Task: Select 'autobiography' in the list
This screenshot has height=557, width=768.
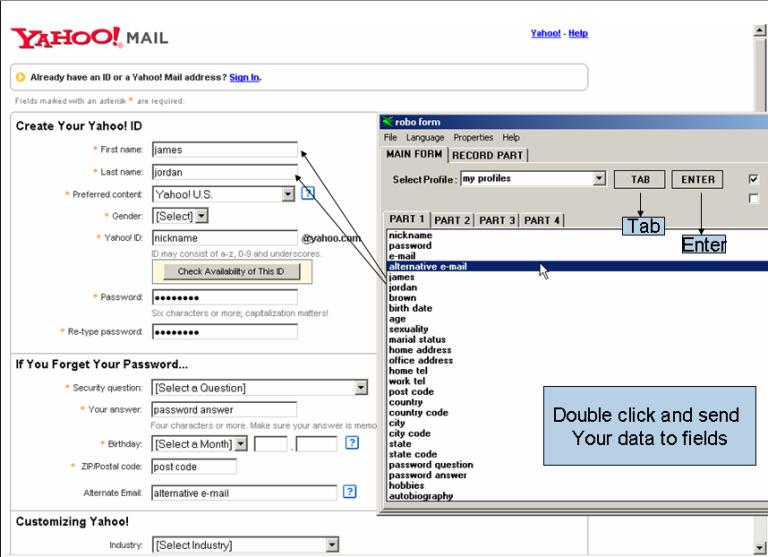Action: tap(421, 496)
